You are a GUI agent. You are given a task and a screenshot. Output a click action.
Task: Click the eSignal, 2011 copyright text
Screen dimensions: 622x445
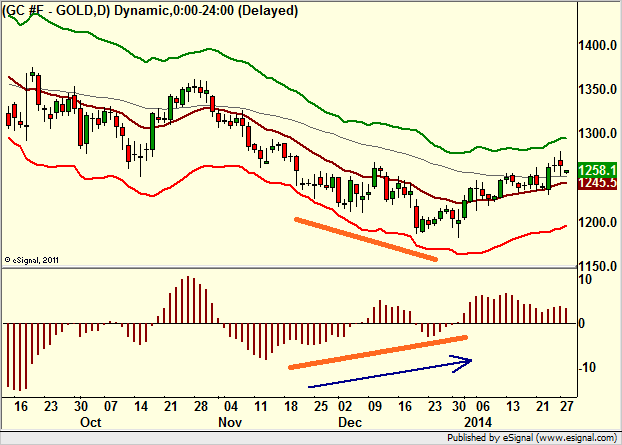point(32,260)
